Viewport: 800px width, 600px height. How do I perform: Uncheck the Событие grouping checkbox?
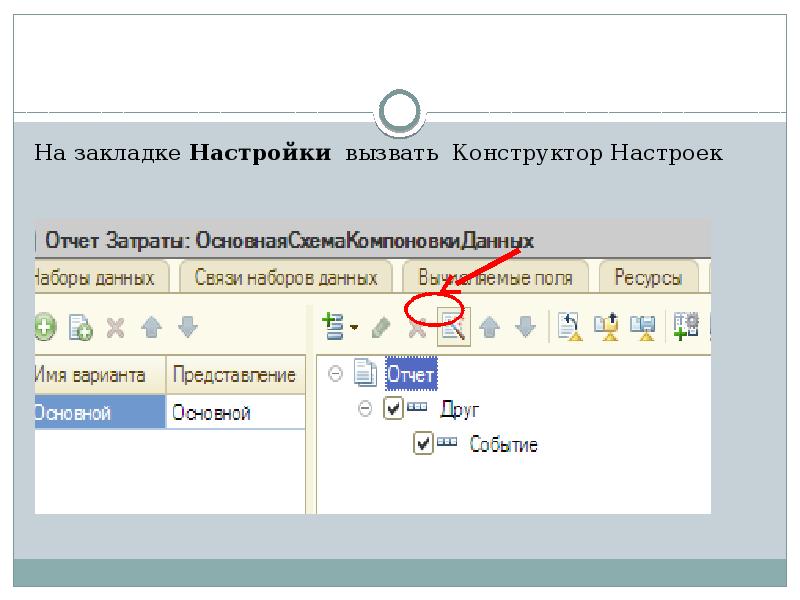423,443
